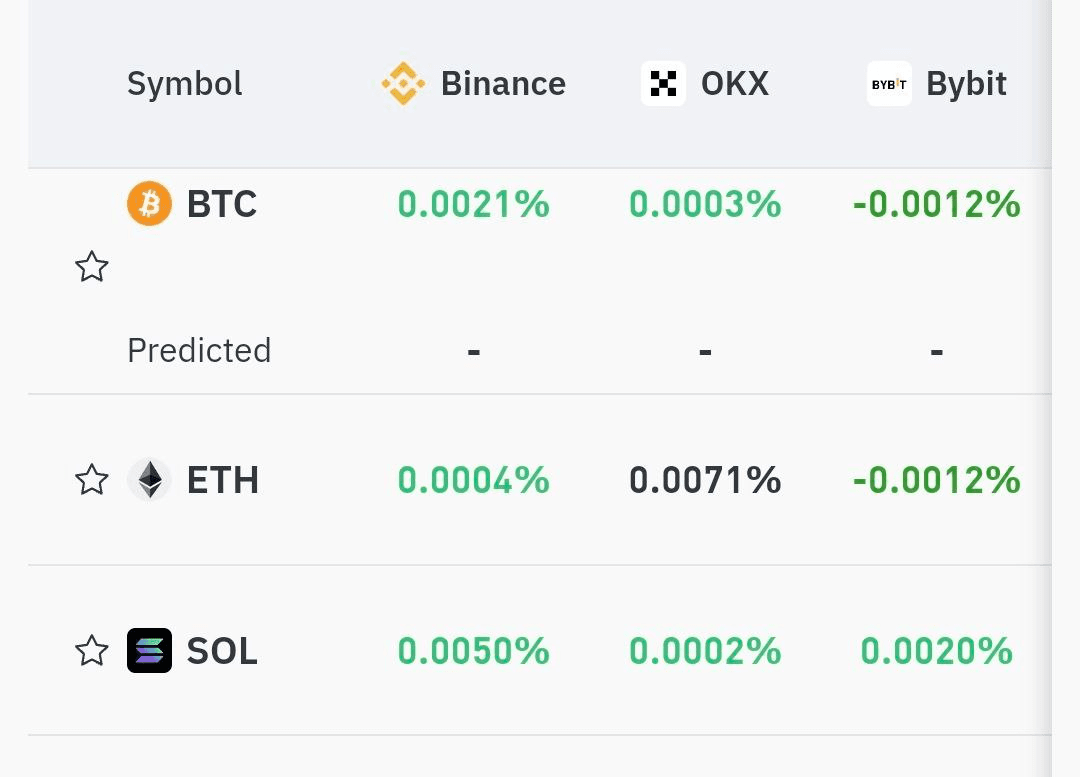Screen dimensions: 1080x777
Task: Select the OKX column header text
Action: point(735,83)
